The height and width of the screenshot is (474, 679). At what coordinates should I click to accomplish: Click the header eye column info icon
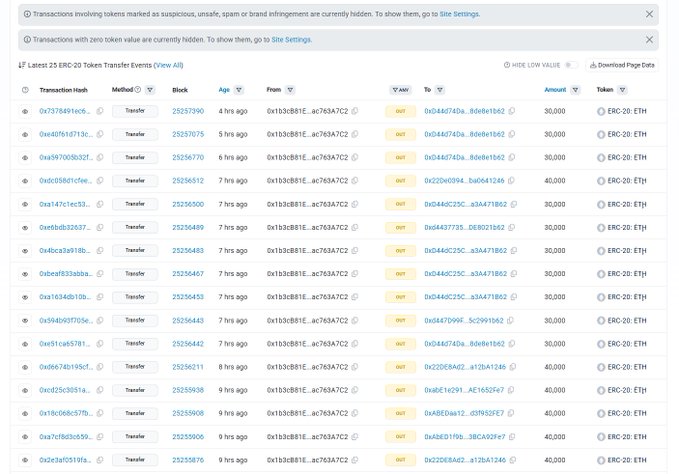coord(25,90)
